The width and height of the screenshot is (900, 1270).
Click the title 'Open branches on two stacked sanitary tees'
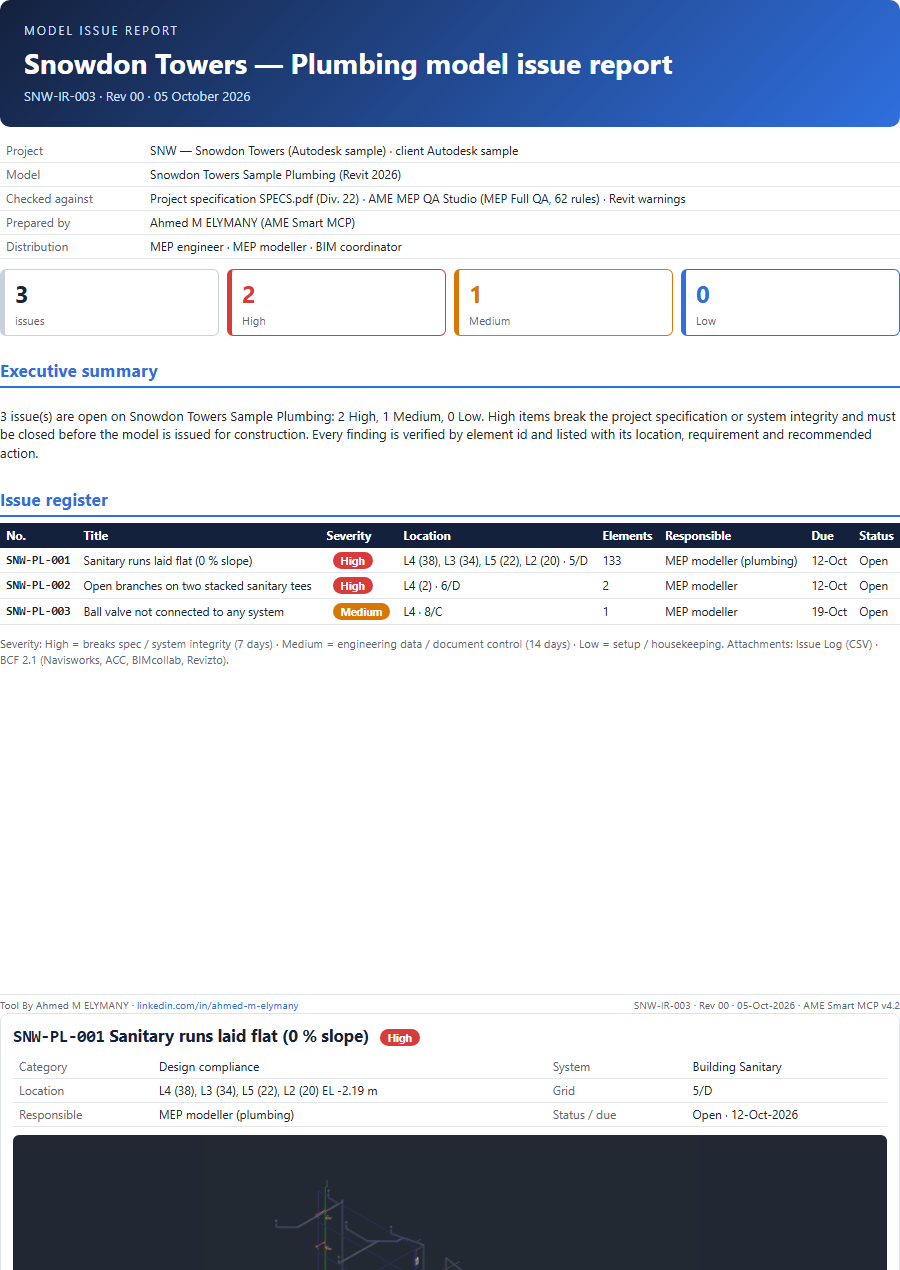click(197, 586)
